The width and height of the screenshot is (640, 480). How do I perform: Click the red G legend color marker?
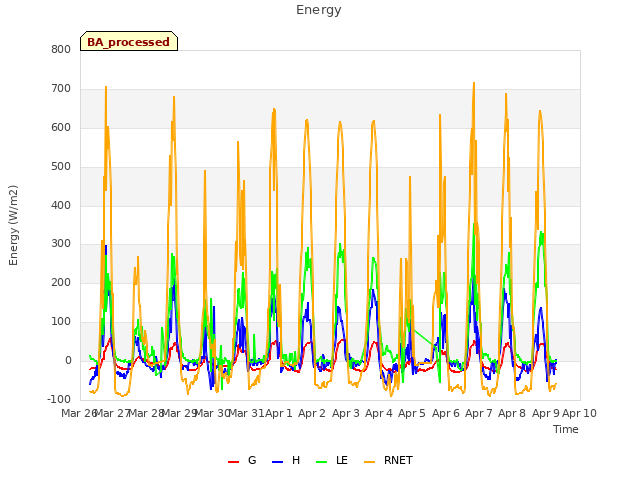[x=233, y=462]
